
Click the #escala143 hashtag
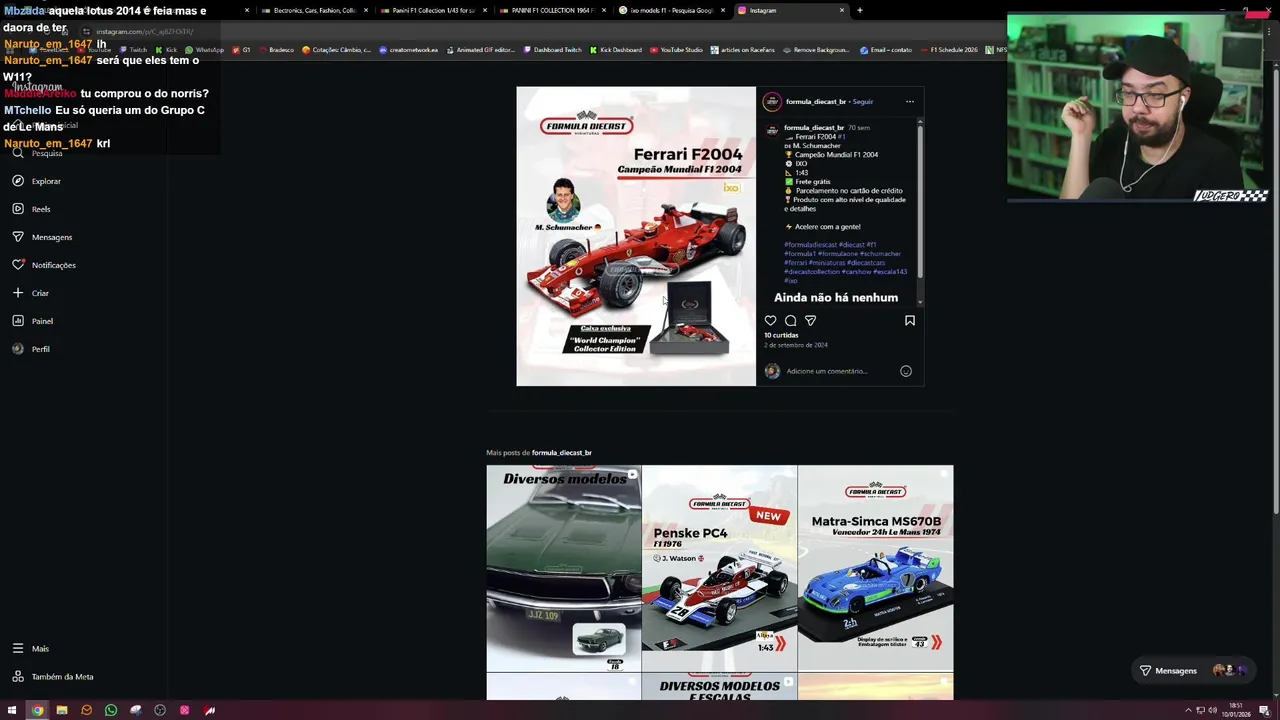tap(890, 272)
